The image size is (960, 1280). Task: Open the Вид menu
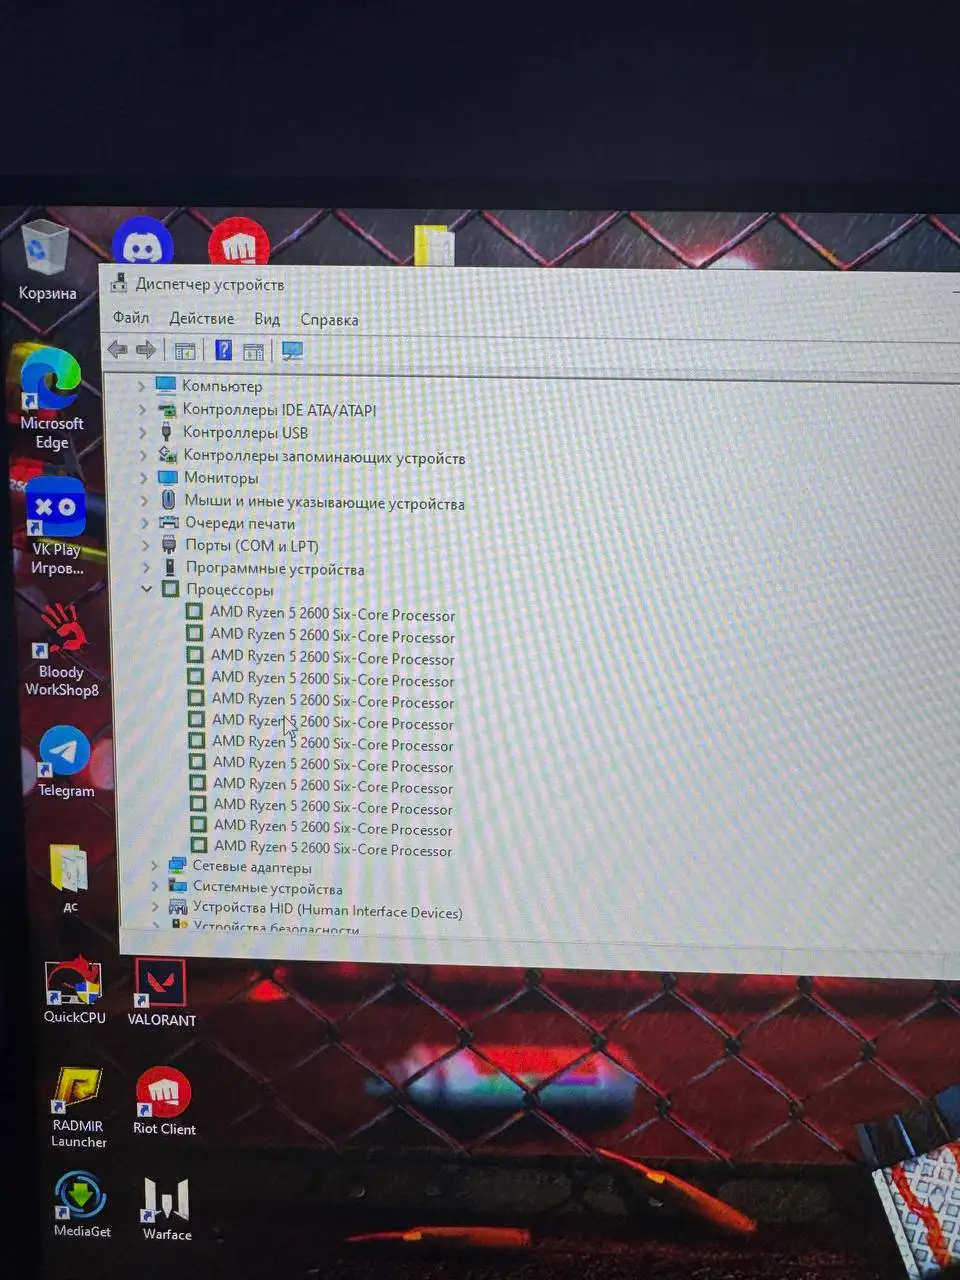point(266,319)
